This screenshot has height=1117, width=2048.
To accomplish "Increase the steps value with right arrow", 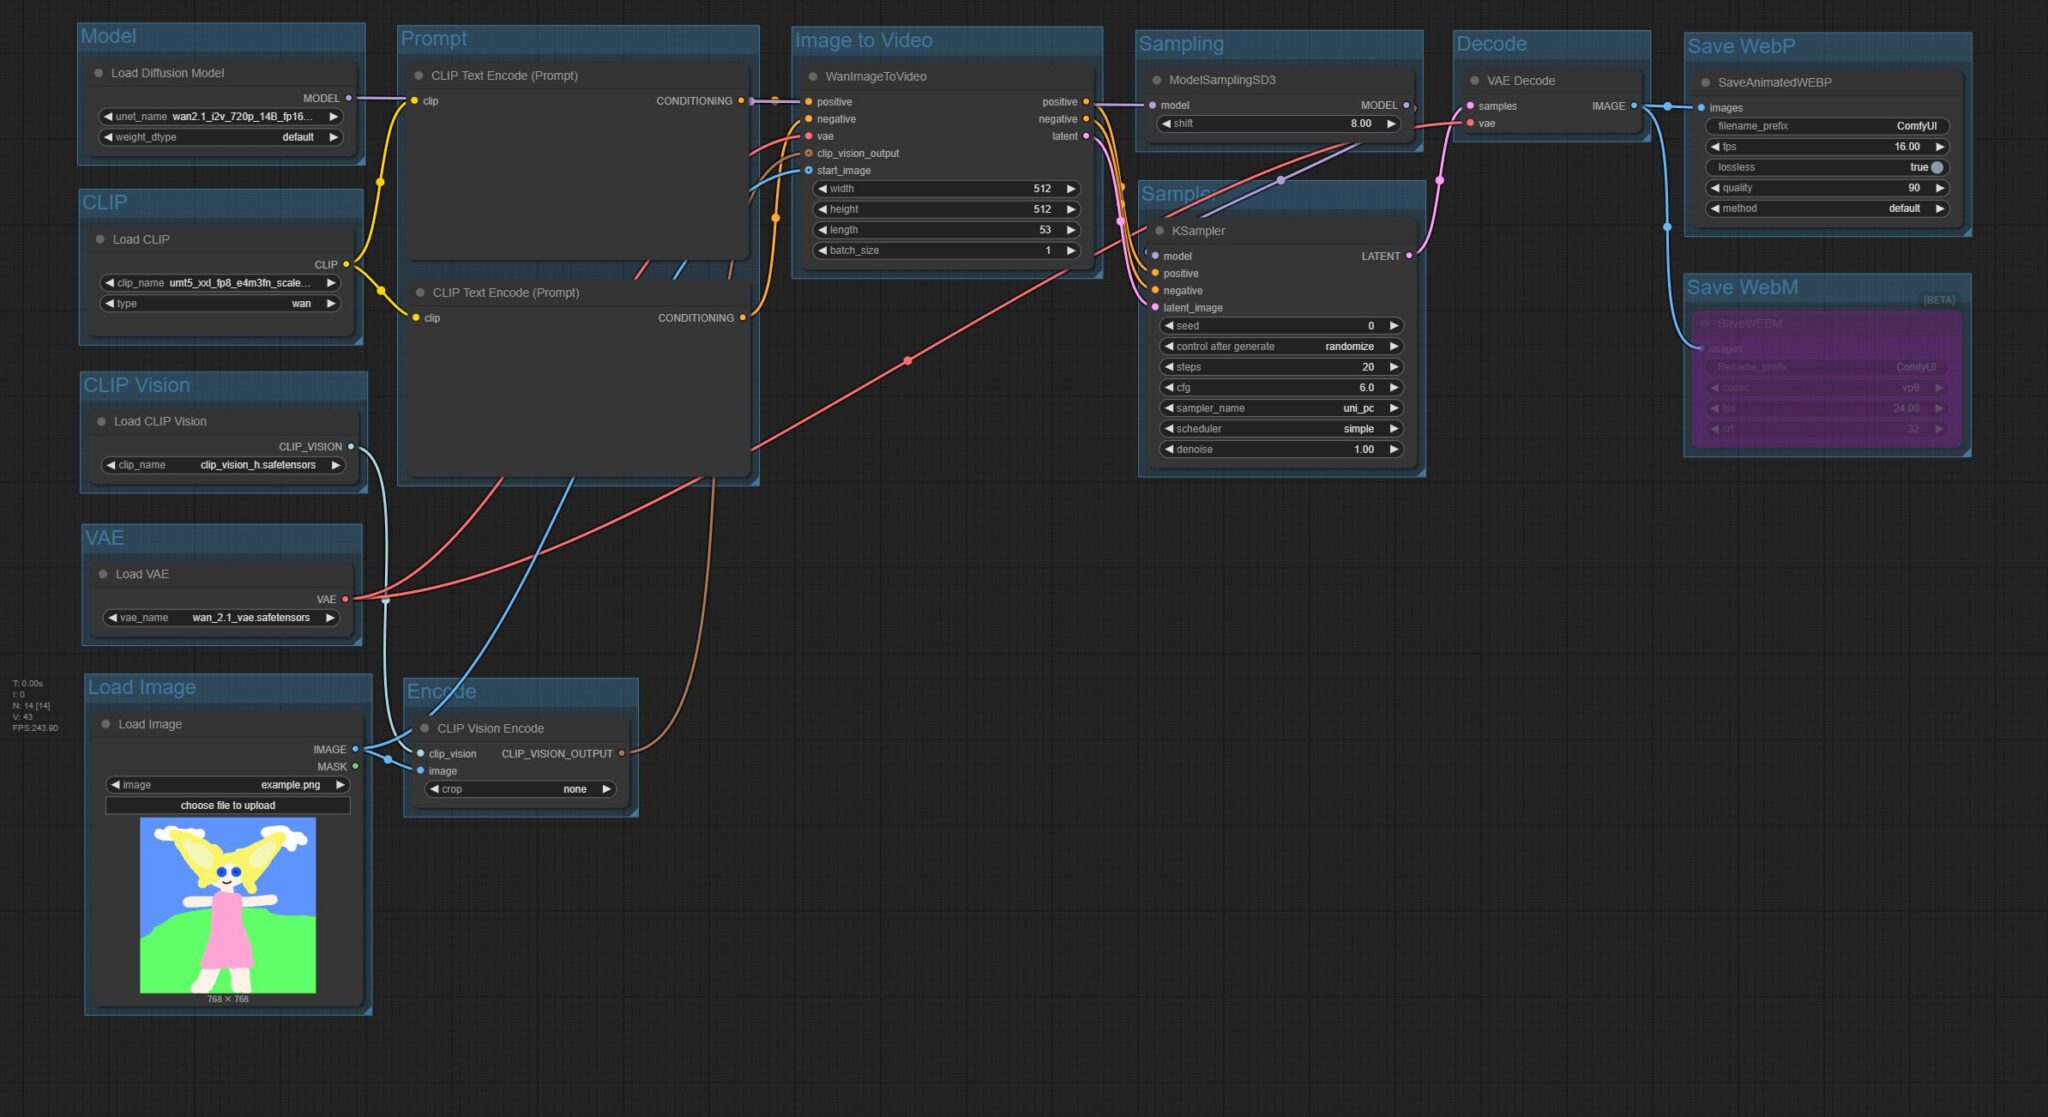I will [1394, 367].
